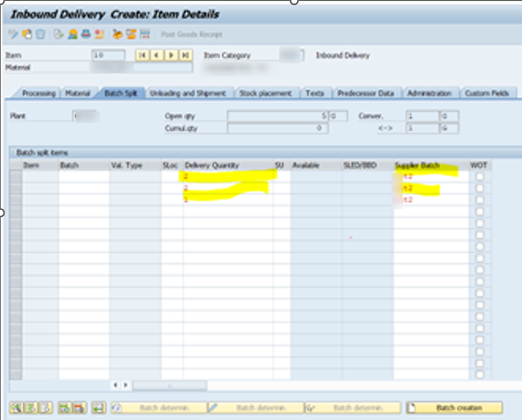Click the Cumul.qty field
Viewport: 522px width, 420px height.
point(278,128)
